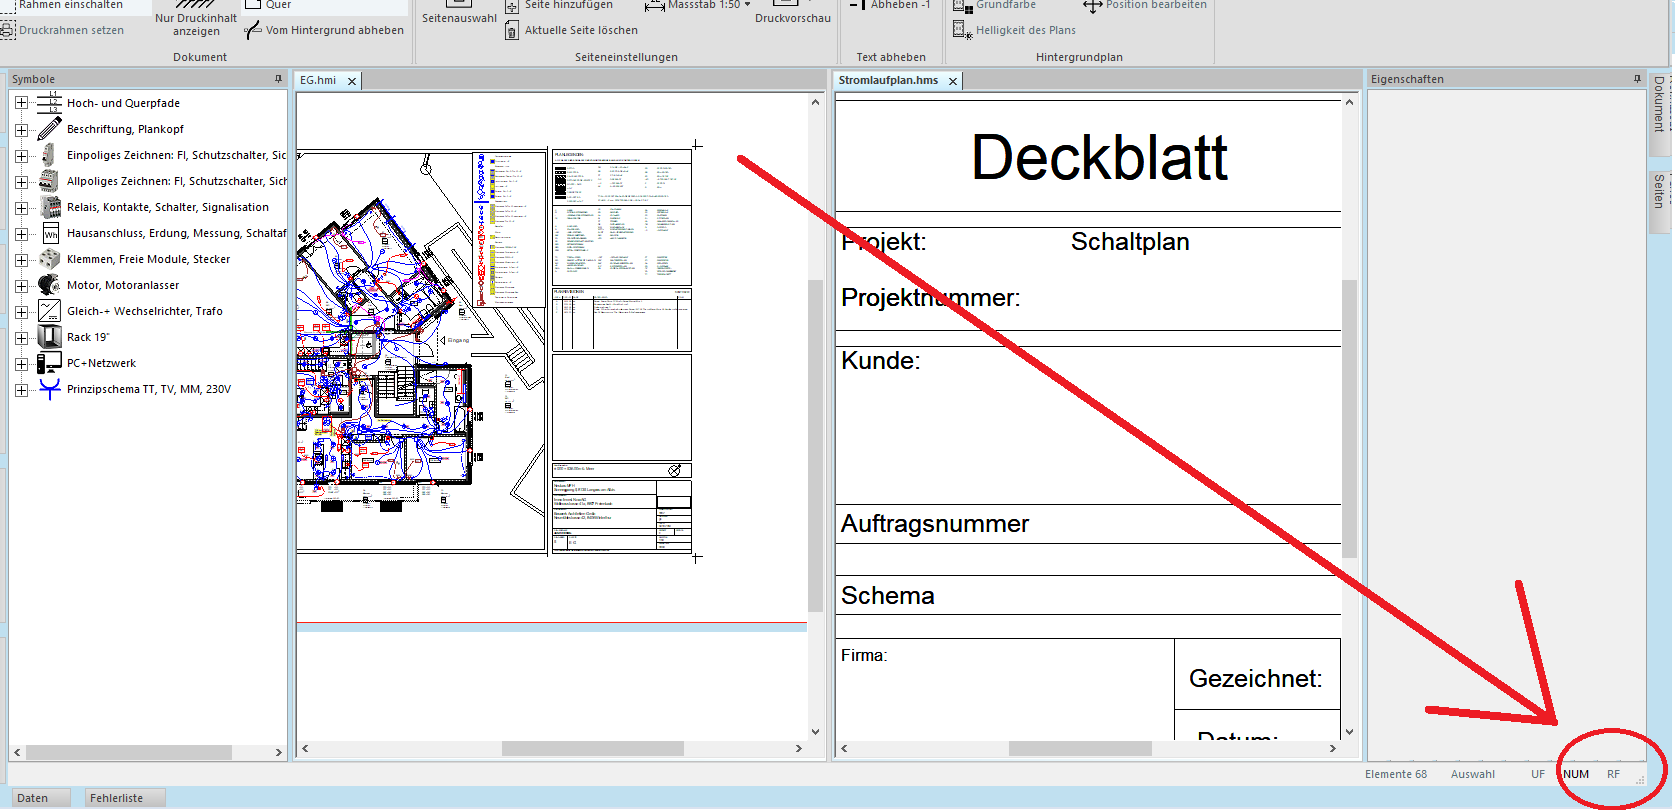Toggle the Eigenschaften panel pin
1675x810 pixels.
click(x=1637, y=79)
